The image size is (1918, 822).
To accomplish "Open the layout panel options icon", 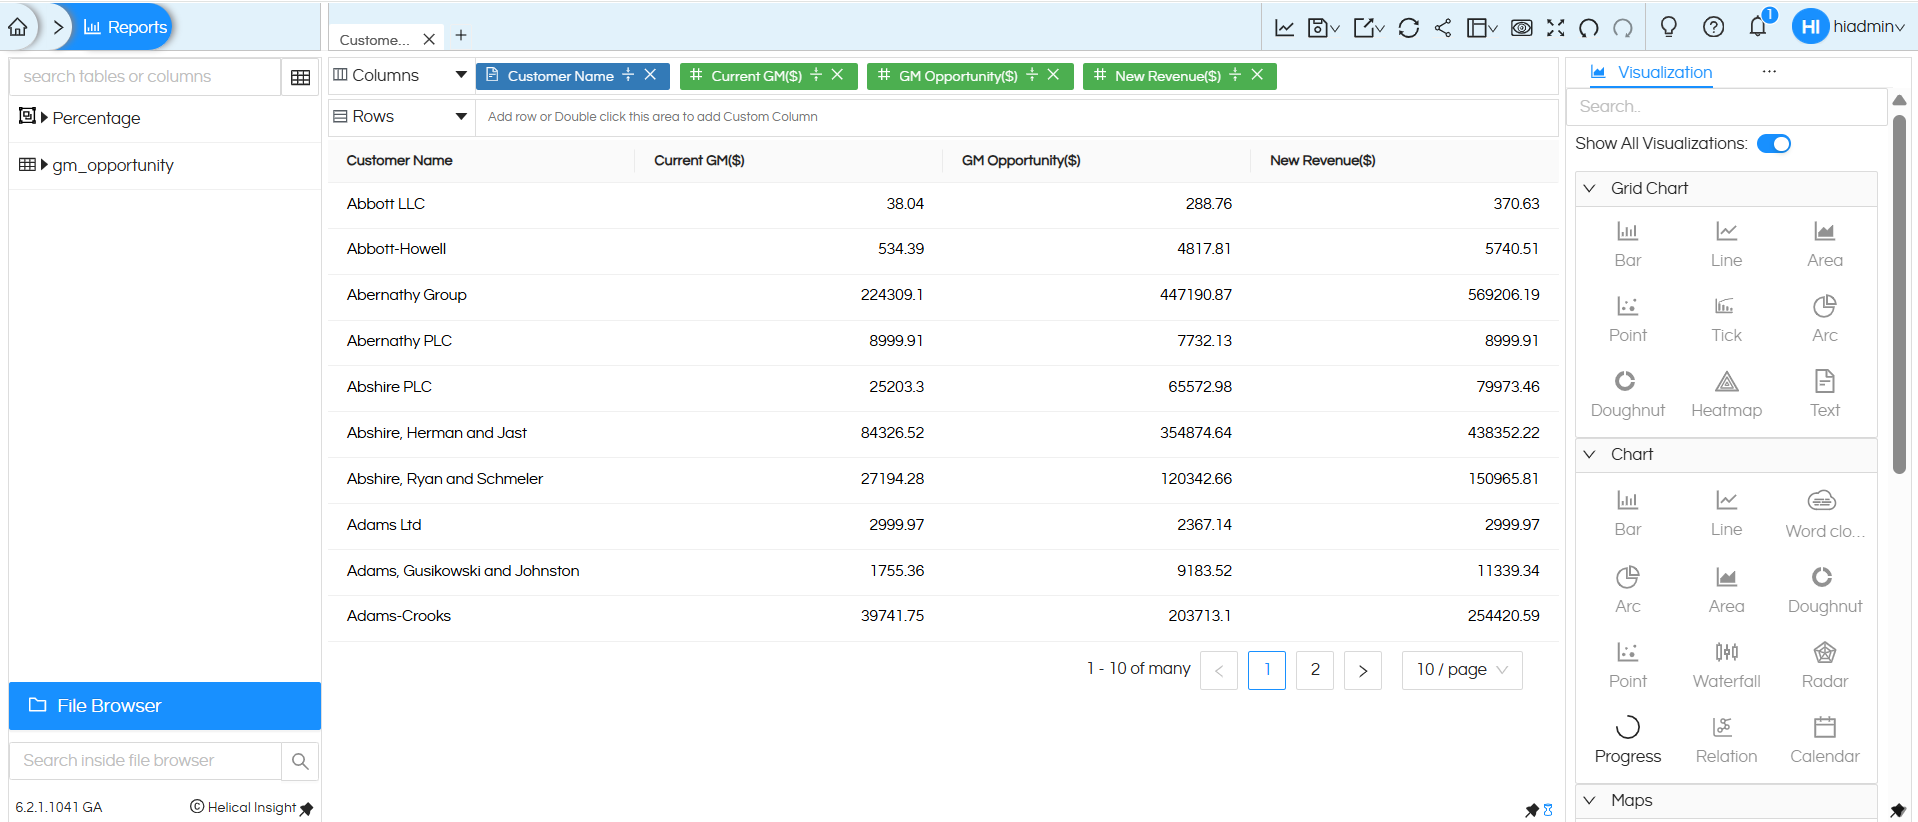I will click(1482, 28).
